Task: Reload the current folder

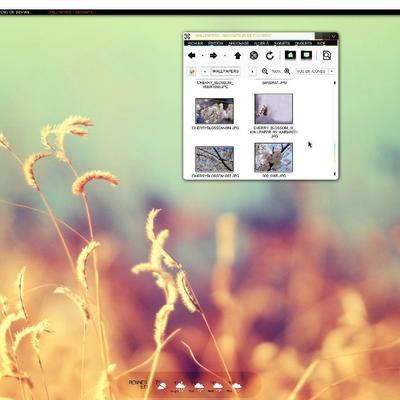Action: pos(270,55)
